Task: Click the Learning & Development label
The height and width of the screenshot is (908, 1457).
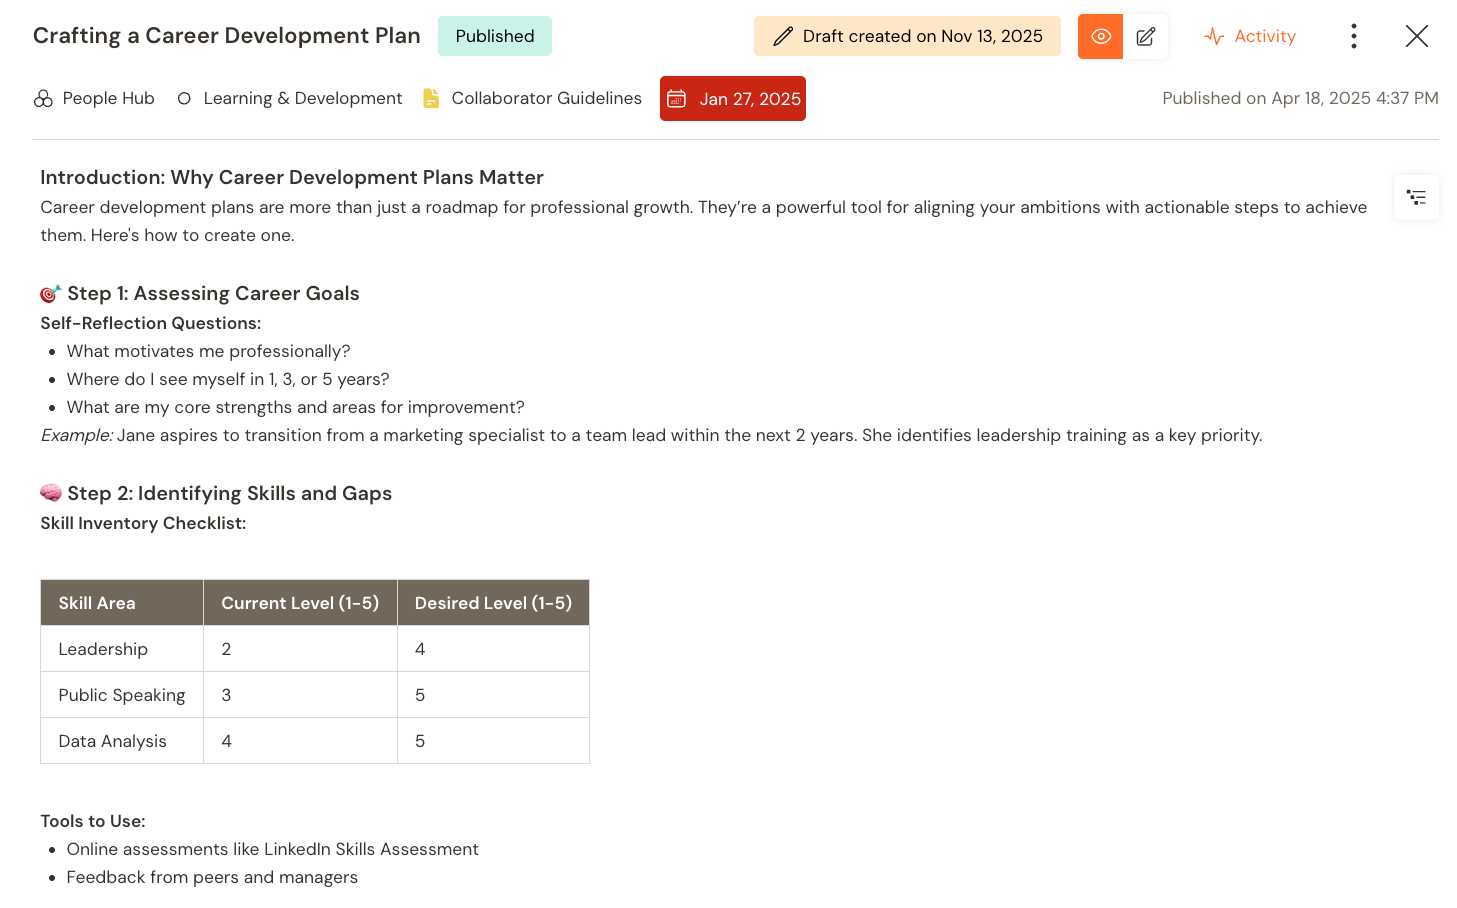Action: click(302, 98)
